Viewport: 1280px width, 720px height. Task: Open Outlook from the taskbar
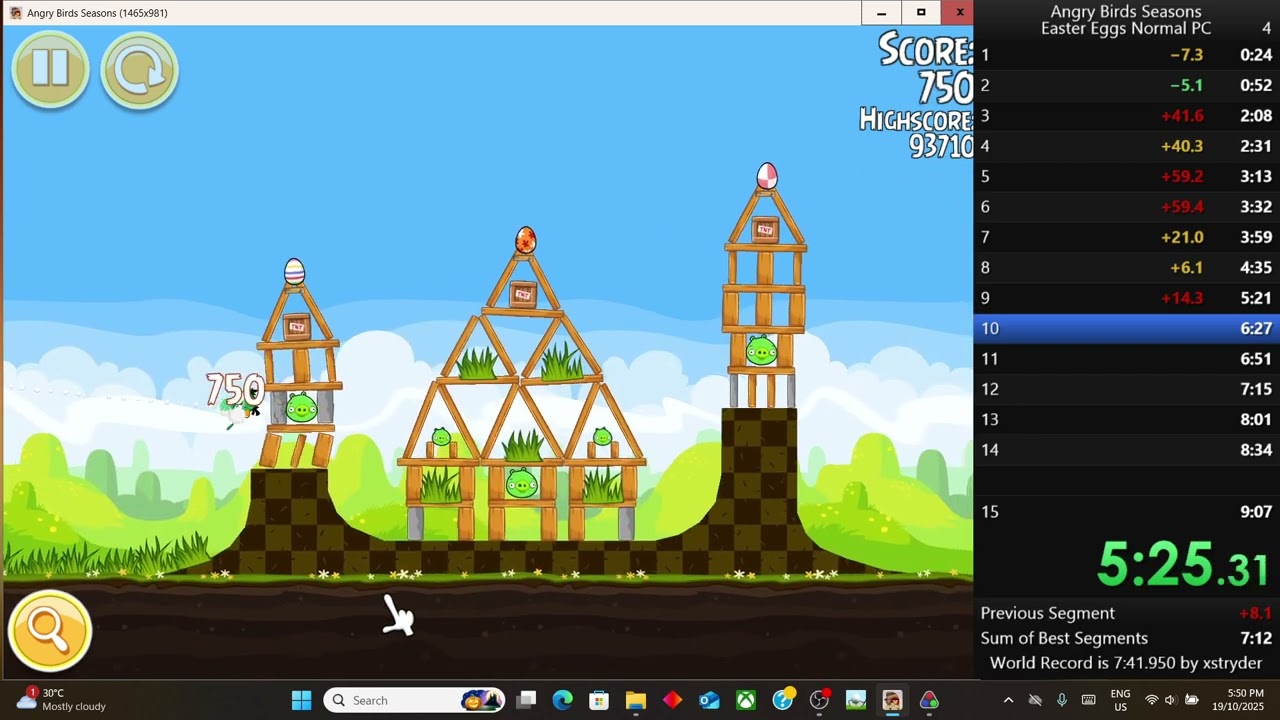pyautogui.click(x=709, y=700)
